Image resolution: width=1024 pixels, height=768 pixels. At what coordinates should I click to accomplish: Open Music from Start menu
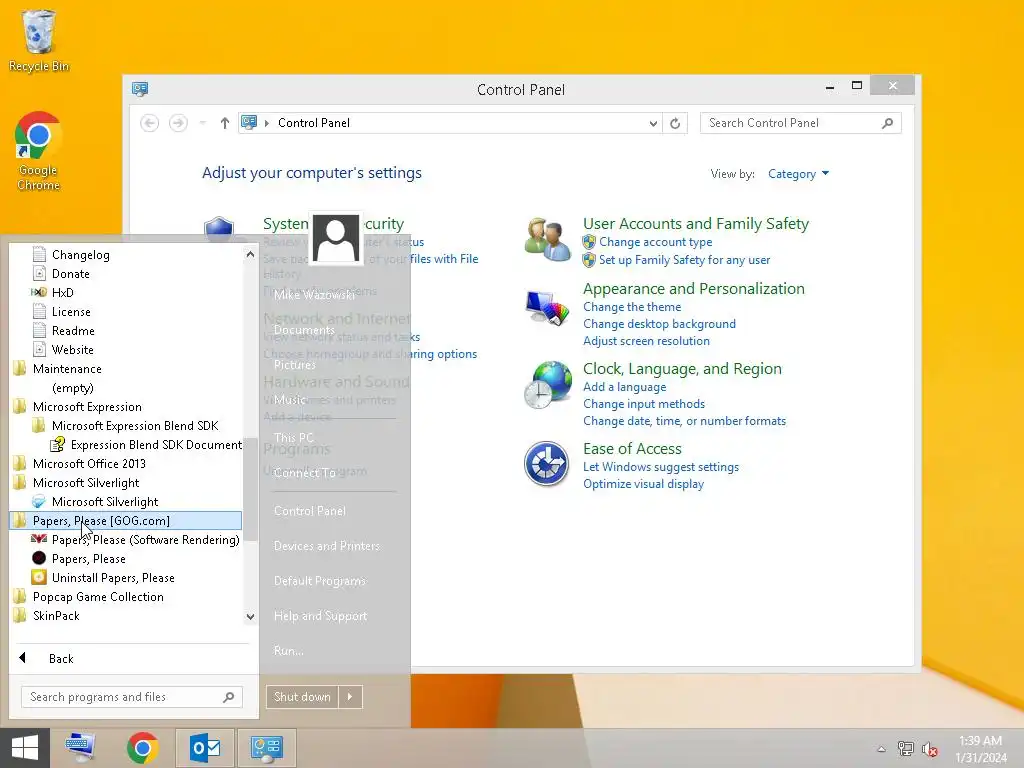[x=289, y=399]
